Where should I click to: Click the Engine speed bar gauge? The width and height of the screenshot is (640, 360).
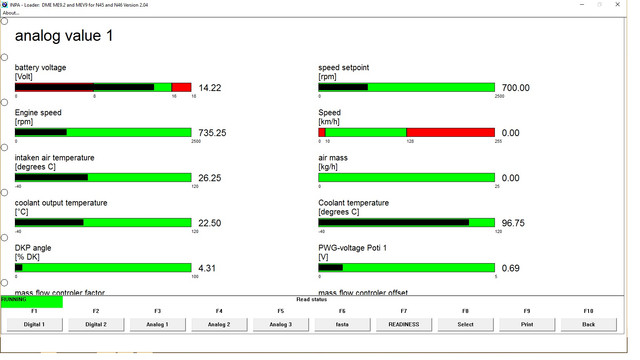pos(103,132)
